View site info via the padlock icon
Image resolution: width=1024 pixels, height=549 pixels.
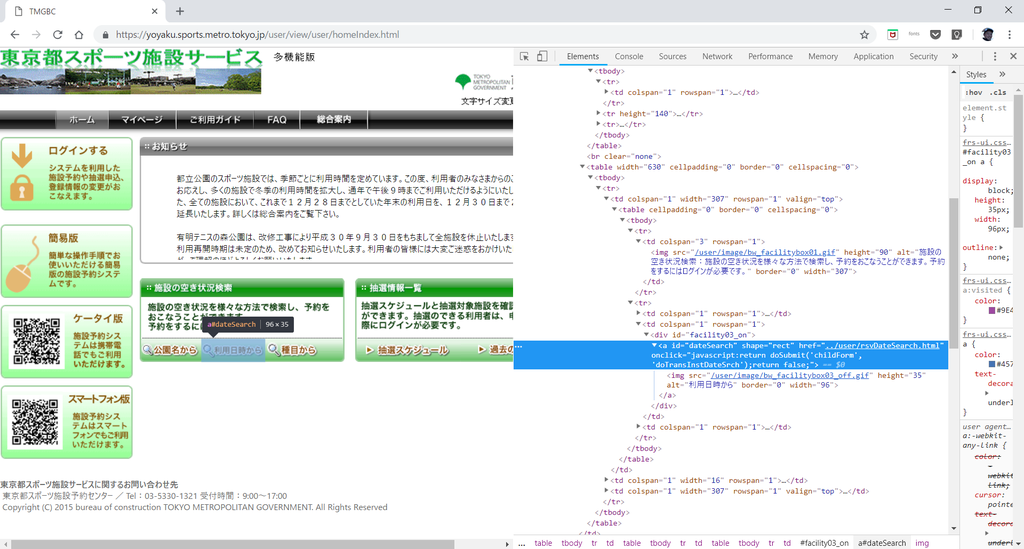coord(104,35)
